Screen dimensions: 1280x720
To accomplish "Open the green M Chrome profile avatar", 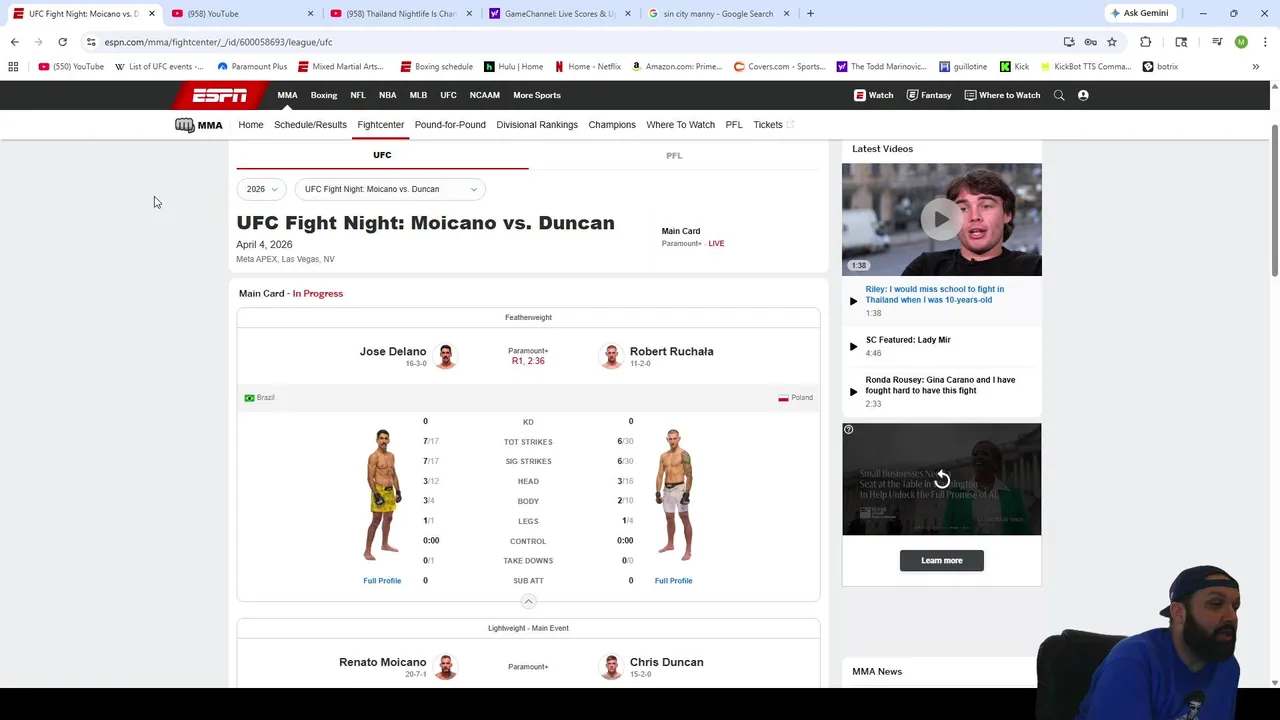I will (1241, 42).
